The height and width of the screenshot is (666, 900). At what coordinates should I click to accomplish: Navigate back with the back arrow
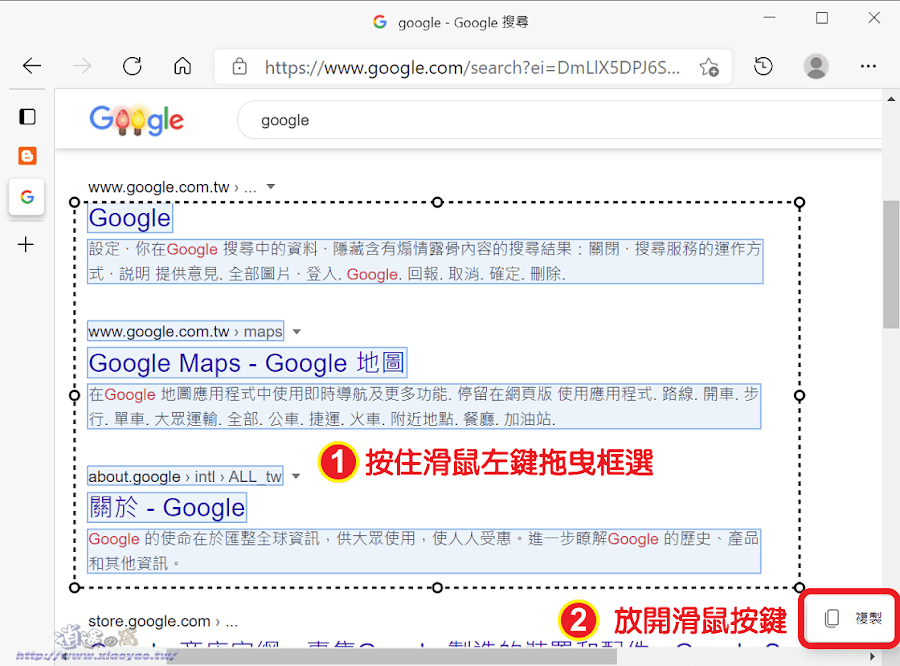[31, 66]
